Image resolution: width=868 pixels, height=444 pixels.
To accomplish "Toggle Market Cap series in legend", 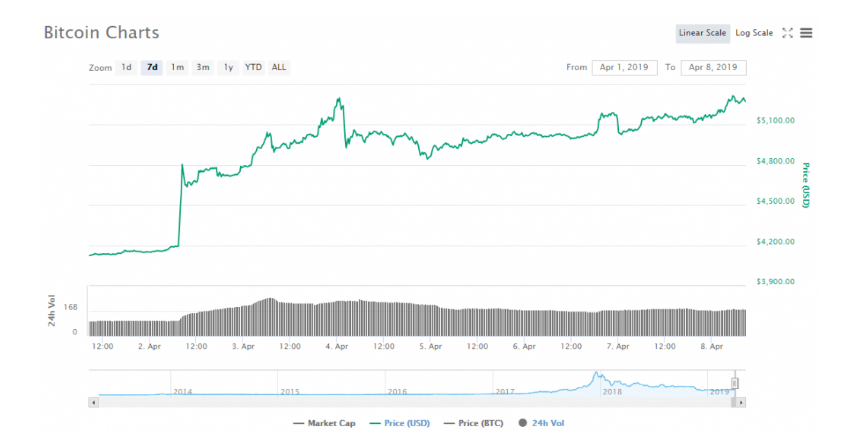I will [324, 423].
